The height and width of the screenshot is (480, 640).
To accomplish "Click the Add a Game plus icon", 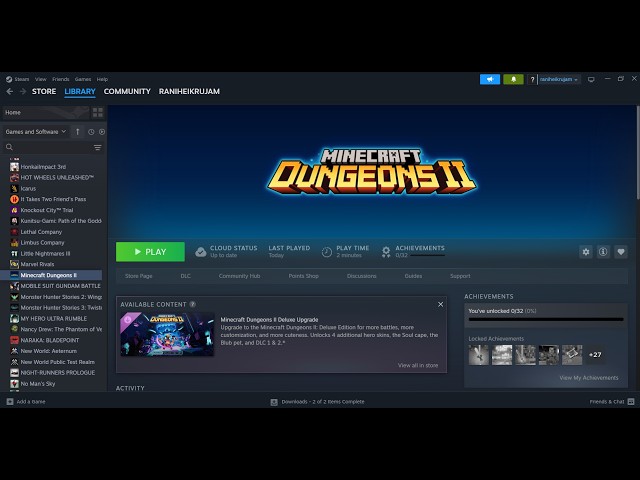I will (10, 402).
